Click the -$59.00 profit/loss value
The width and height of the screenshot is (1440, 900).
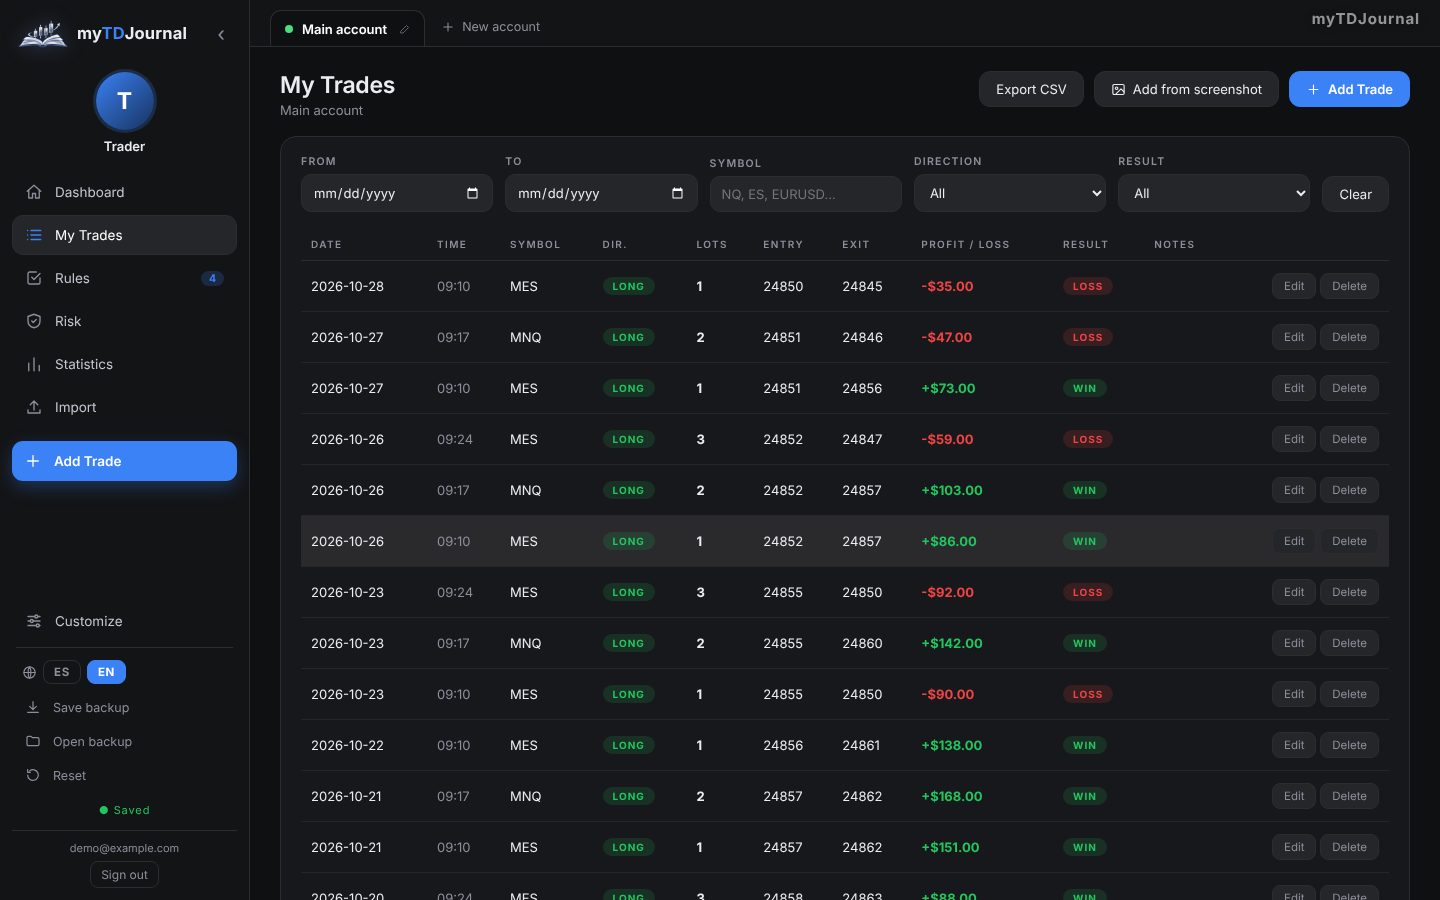(947, 439)
